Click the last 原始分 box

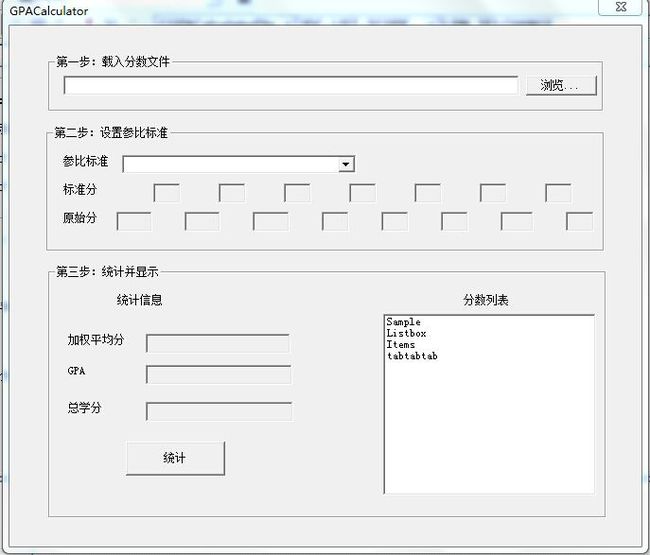pyautogui.click(x=579, y=221)
